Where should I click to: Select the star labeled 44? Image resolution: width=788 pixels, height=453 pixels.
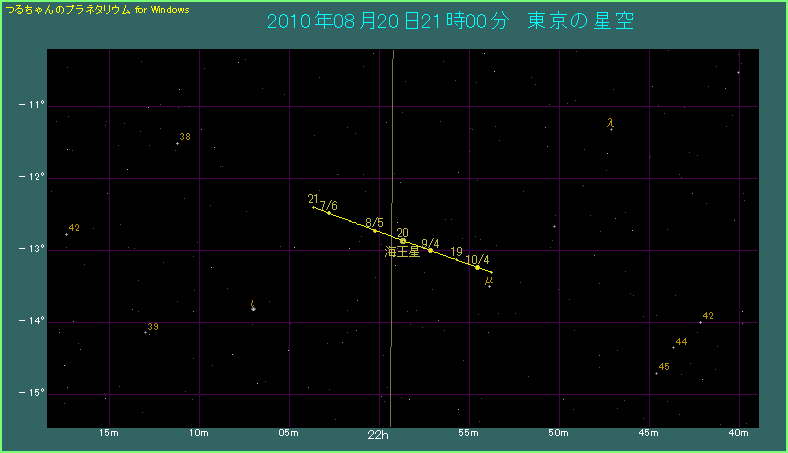pos(673,347)
